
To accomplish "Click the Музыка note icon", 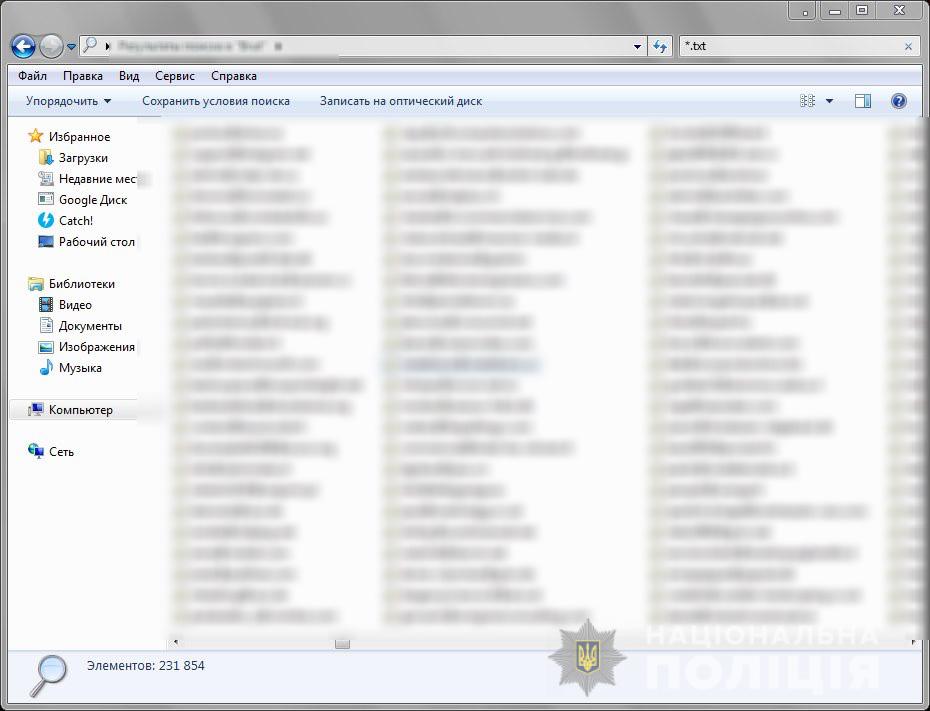I will tap(46, 368).
